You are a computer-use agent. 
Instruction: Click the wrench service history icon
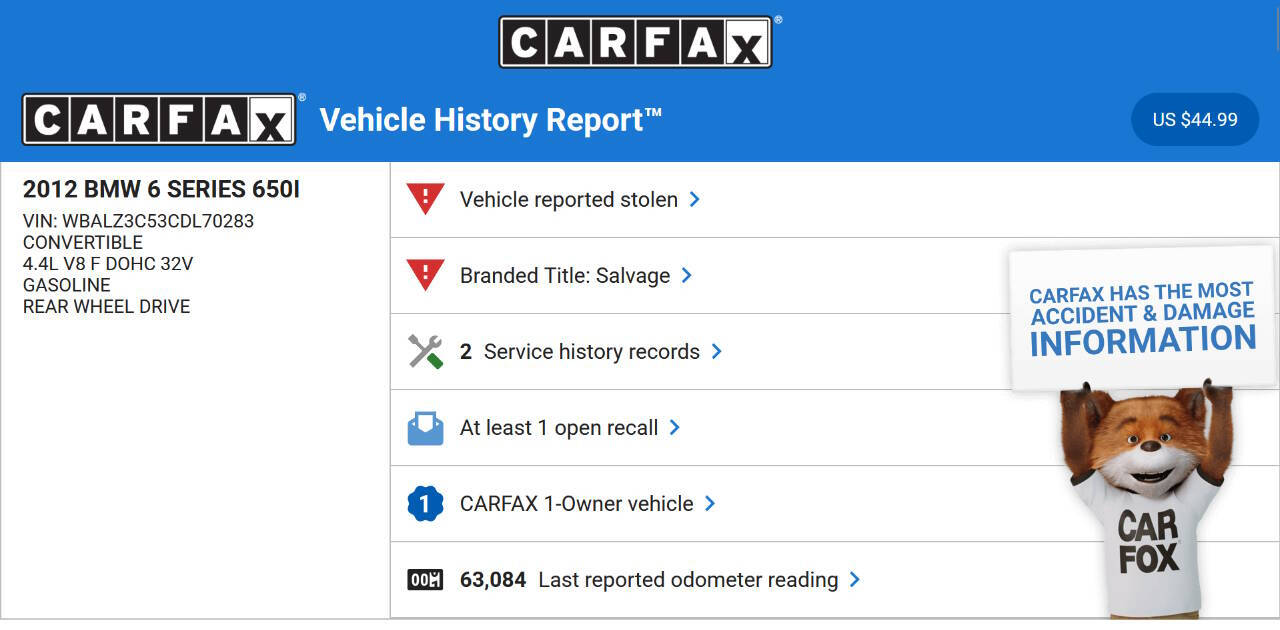click(425, 351)
